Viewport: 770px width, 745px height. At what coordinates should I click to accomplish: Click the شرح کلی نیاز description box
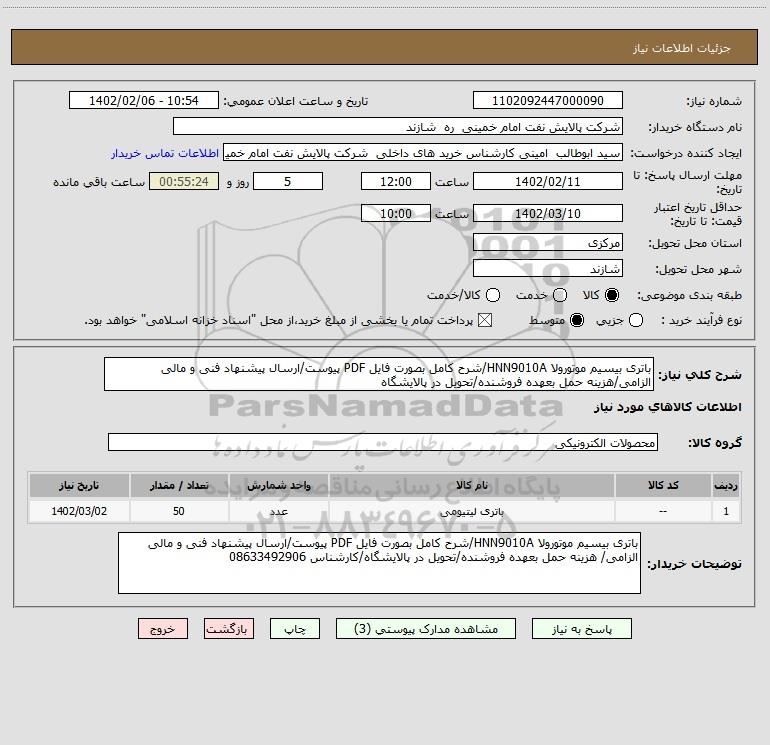click(x=379, y=375)
